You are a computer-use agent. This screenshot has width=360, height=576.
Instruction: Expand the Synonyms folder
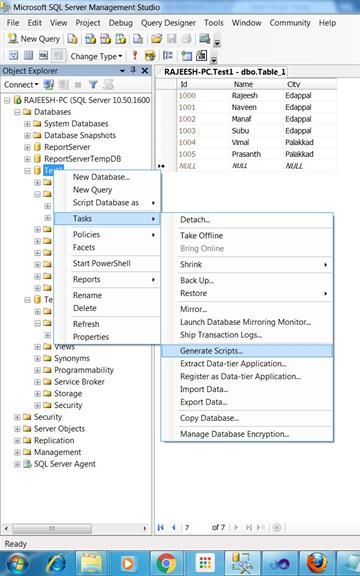point(37,359)
